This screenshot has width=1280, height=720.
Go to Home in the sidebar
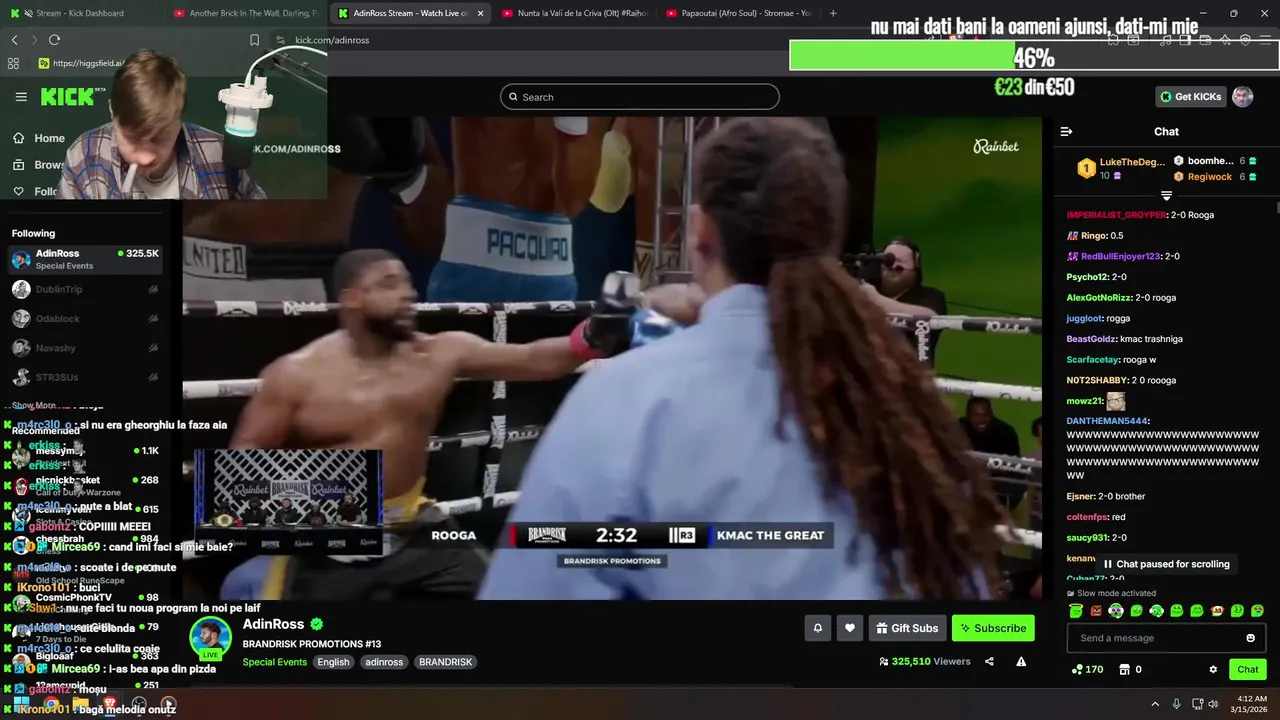pyautogui.click(x=38, y=138)
